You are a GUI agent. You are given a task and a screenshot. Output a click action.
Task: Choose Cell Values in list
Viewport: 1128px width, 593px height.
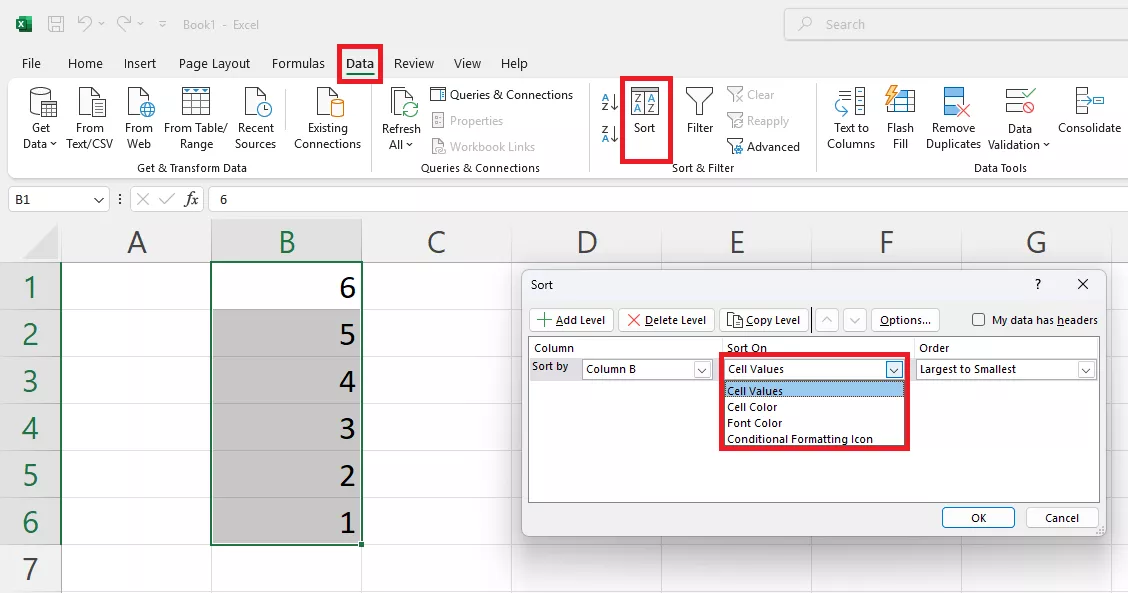(x=814, y=391)
